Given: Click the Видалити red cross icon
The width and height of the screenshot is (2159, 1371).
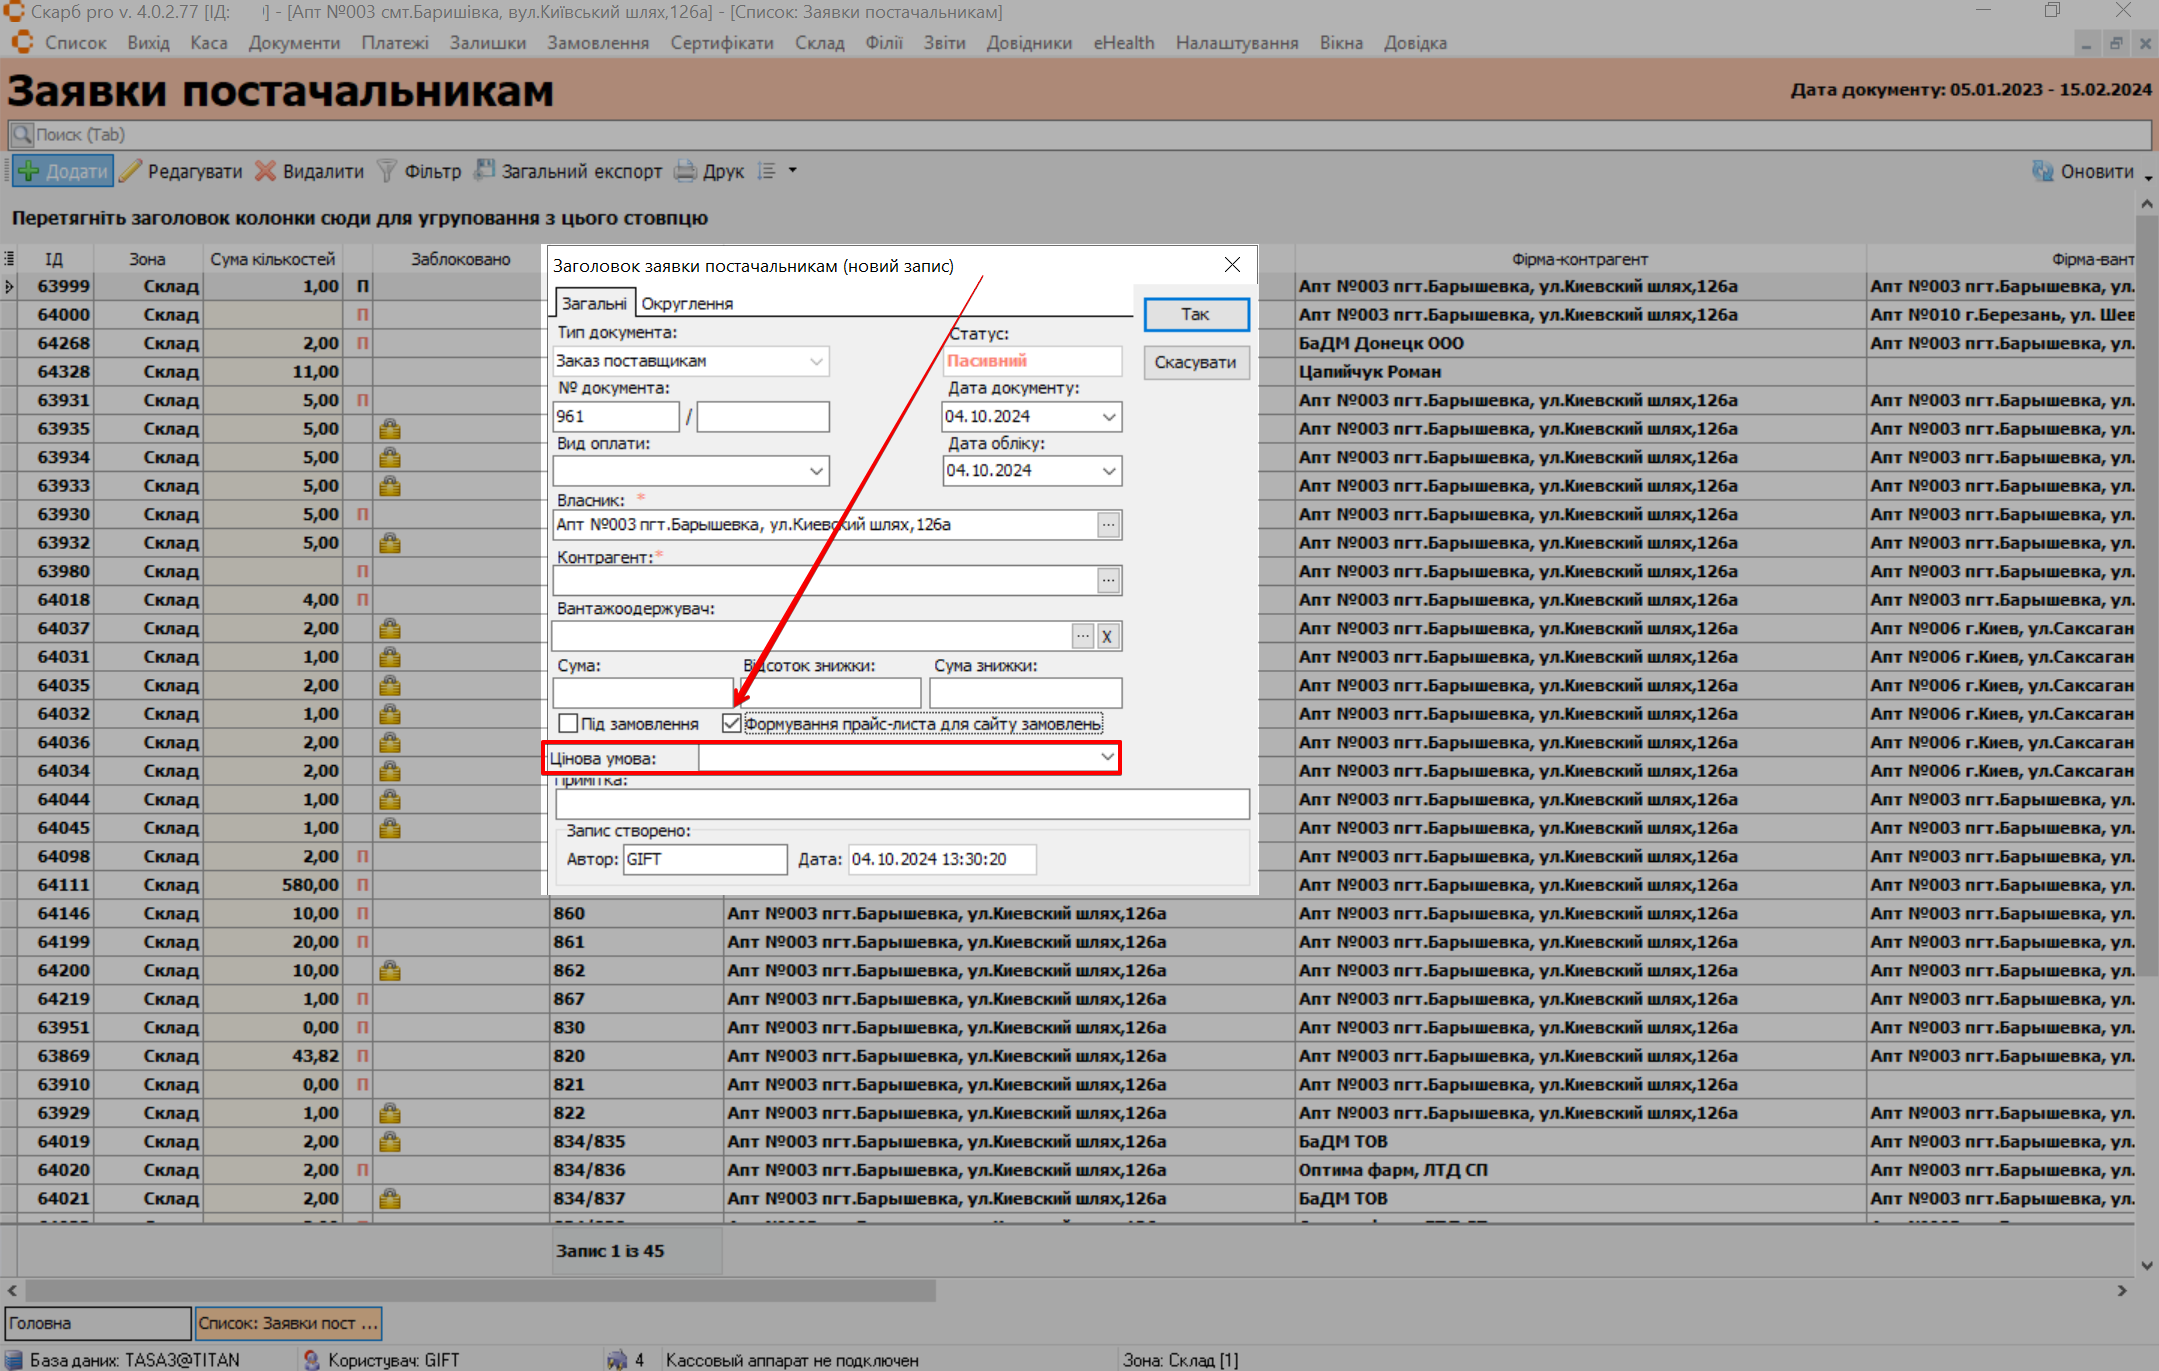Looking at the screenshot, I should (x=265, y=171).
